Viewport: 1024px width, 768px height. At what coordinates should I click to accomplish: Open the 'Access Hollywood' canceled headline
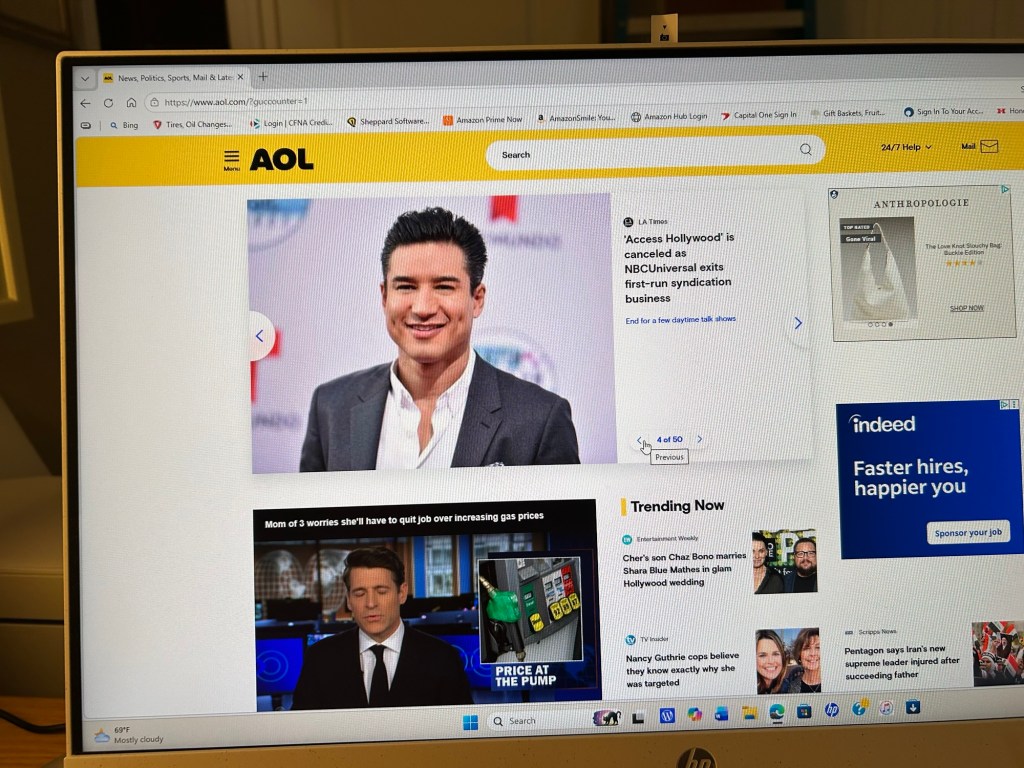coord(679,268)
